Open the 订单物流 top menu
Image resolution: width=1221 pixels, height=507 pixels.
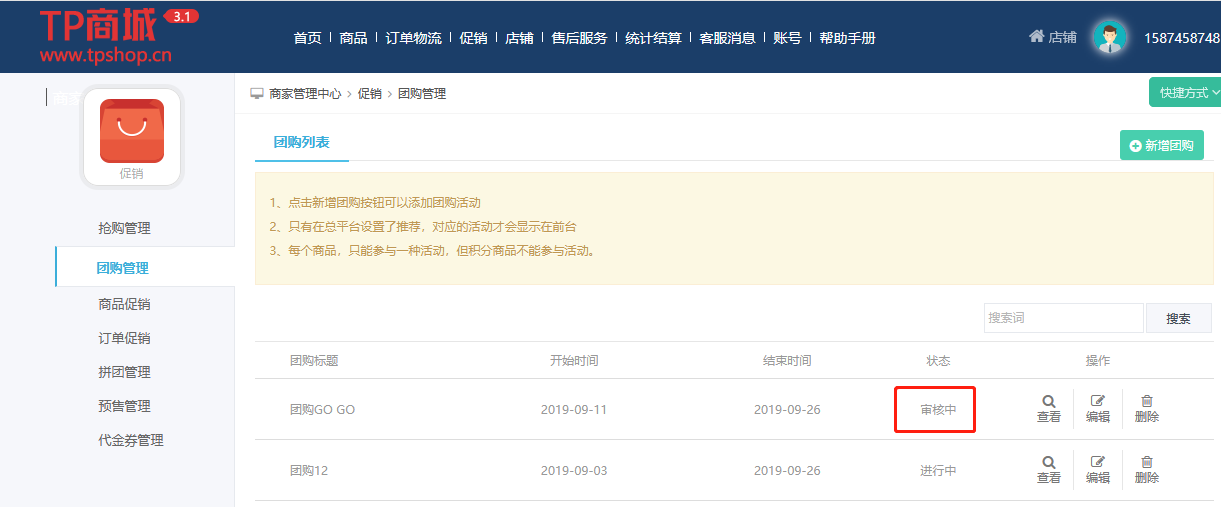pos(413,38)
